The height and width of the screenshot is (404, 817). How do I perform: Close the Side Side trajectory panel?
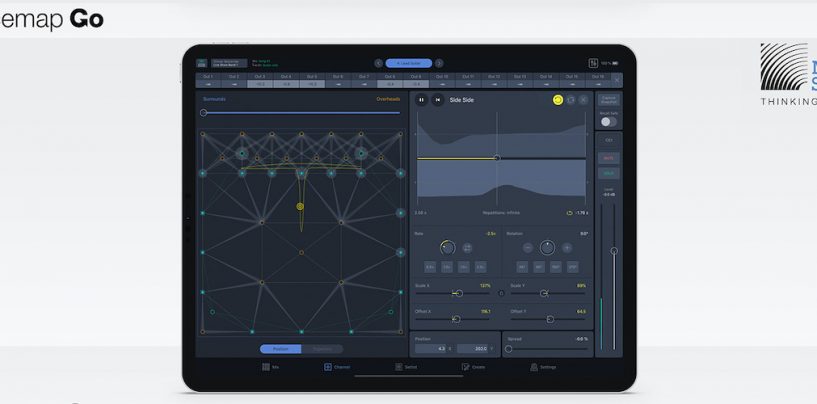(584, 100)
